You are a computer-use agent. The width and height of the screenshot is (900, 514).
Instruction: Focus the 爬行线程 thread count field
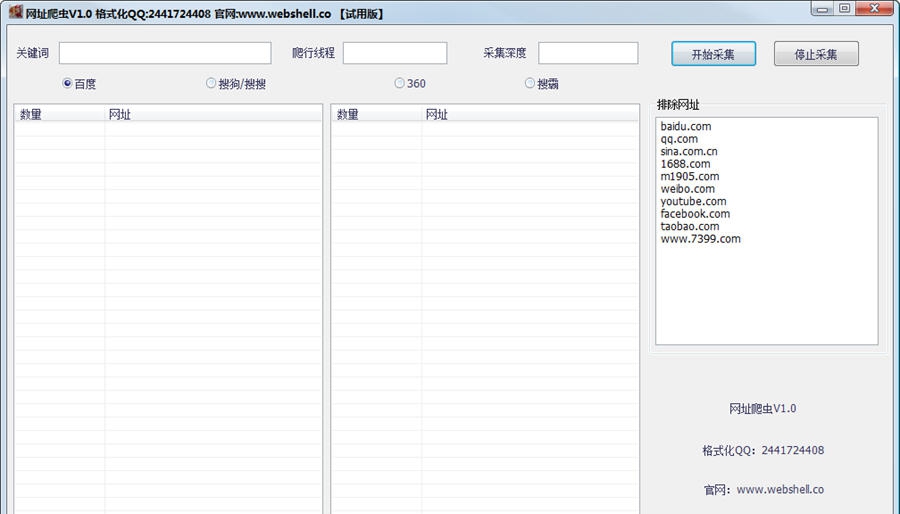coord(395,53)
